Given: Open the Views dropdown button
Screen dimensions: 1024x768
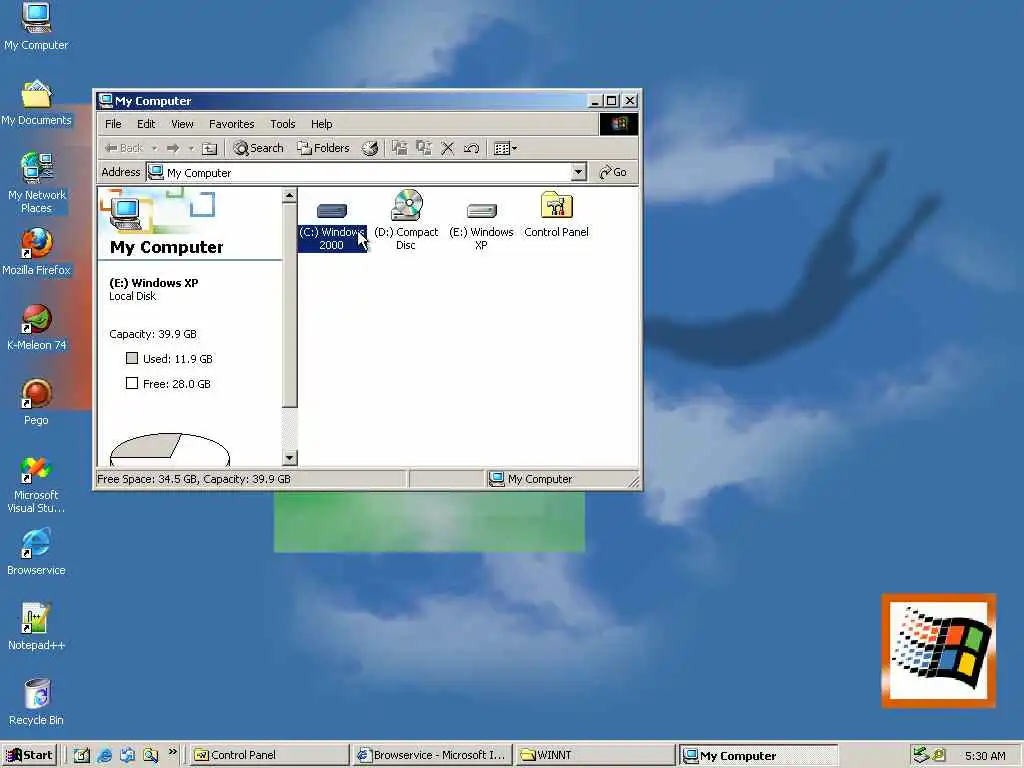Looking at the screenshot, I should point(505,148).
